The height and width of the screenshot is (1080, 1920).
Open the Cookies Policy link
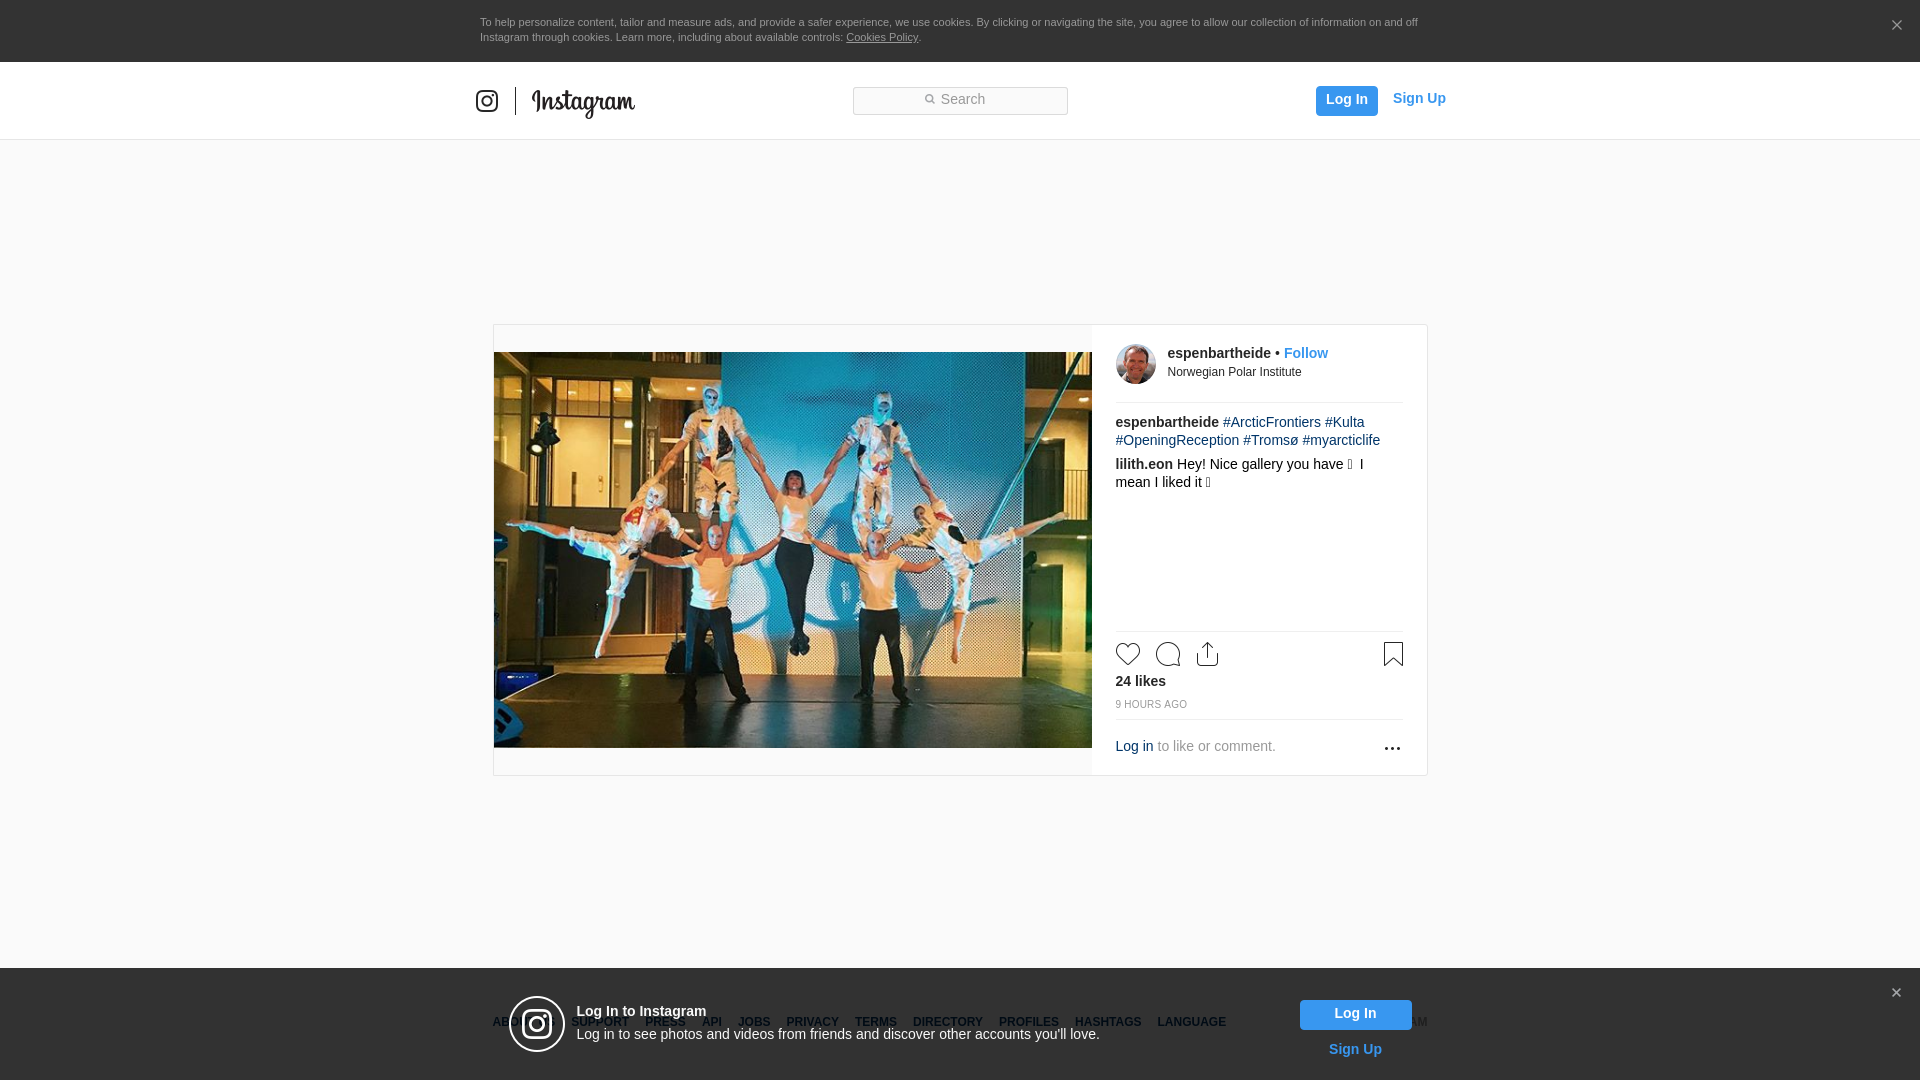881,37
